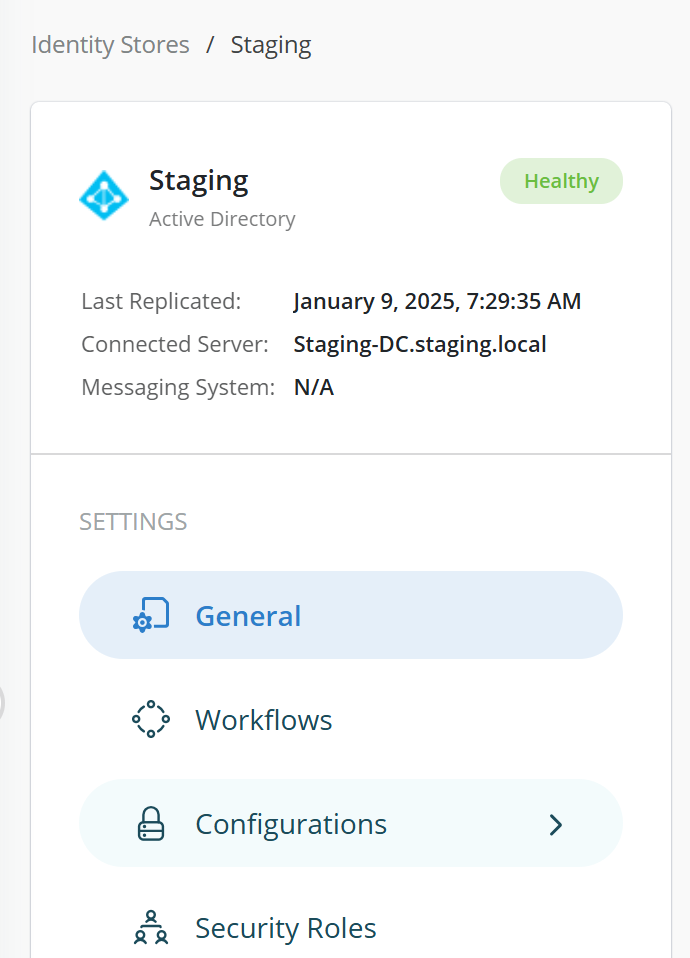Click the SETTINGS section header
The height and width of the screenshot is (958, 690).
point(133,522)
